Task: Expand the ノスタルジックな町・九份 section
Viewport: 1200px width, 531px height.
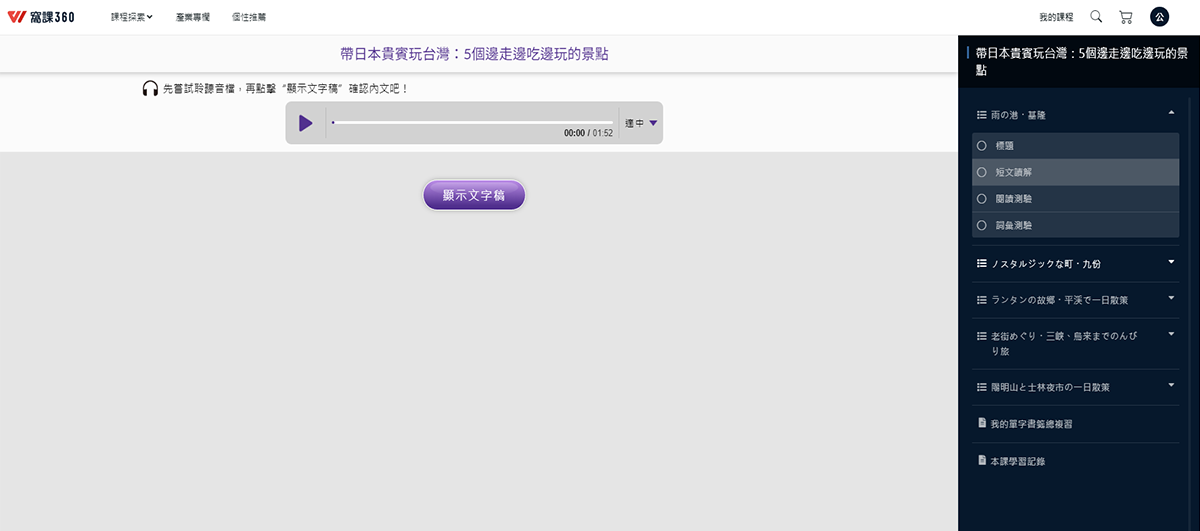Action: [x=1171, y=263]
